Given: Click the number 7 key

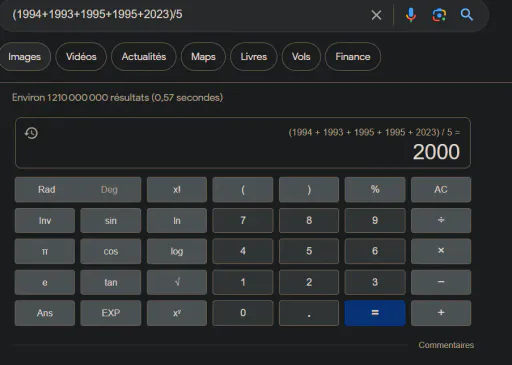Looking at the screenshot, I should [243, 220].
